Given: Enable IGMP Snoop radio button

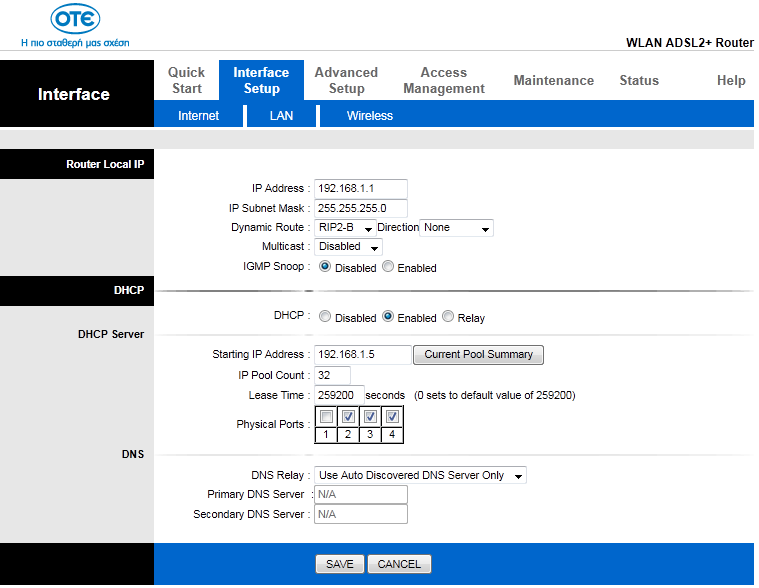Looking at the screenshot, I should pyautogui.click(x=389, y=267).
